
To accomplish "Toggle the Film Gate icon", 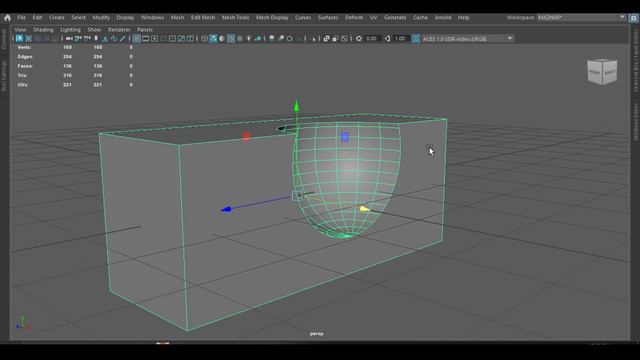I will coord(146,38).
